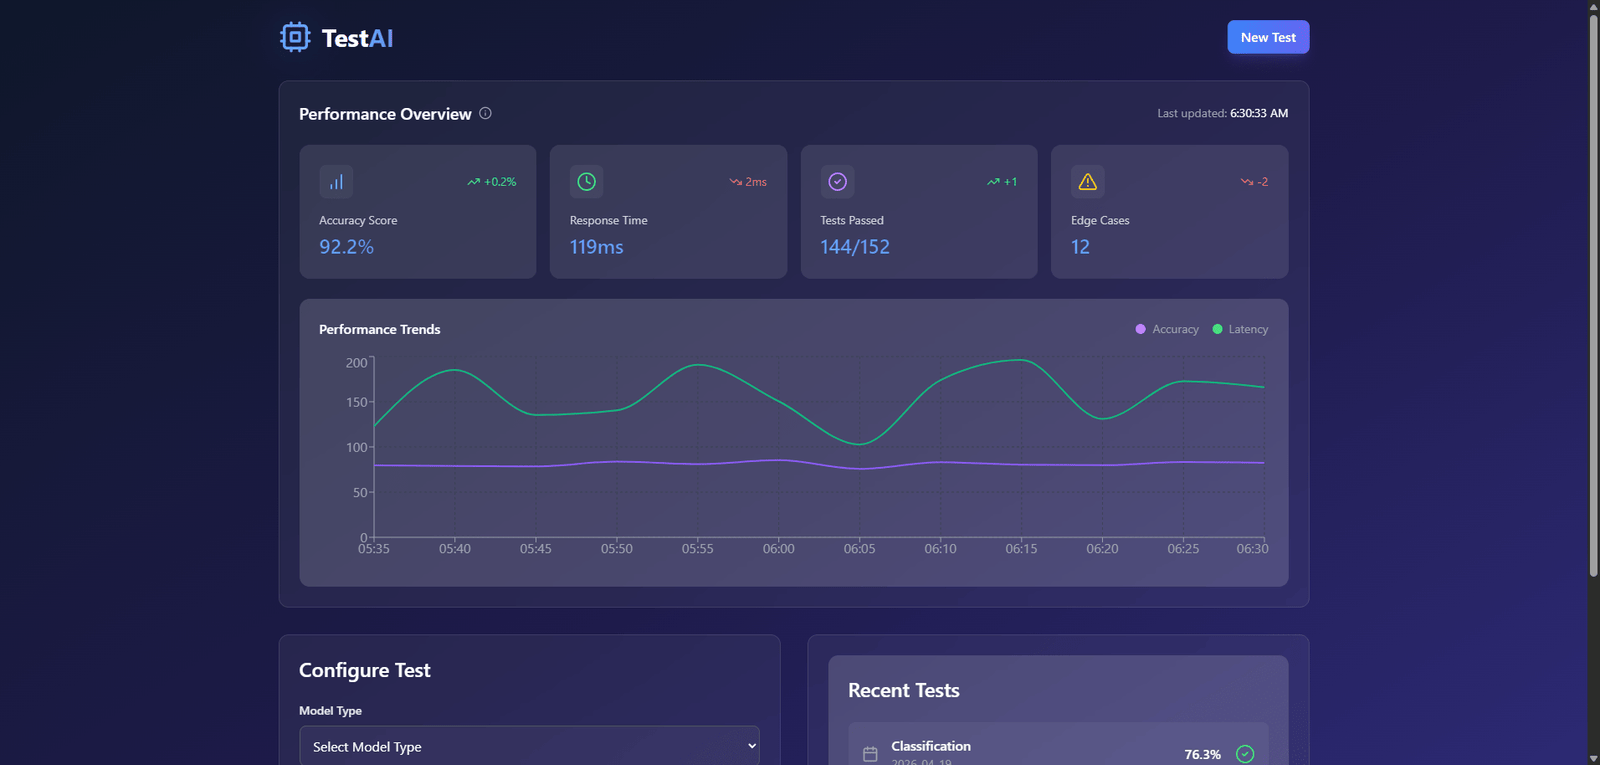The image size is (1600, 765).
Task: Click the Tests Passed checkmark icon
Action: coord(838,182)
